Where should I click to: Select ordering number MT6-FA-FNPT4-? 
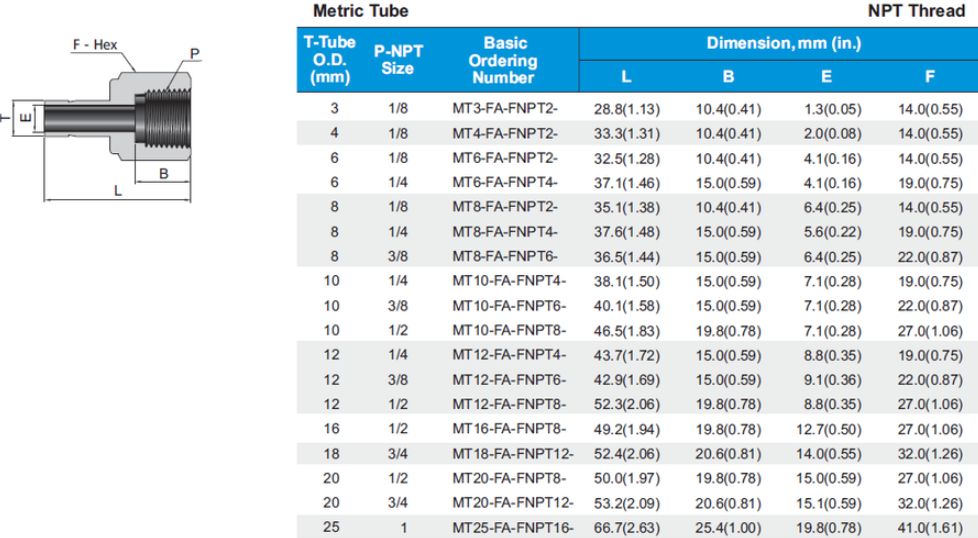[504, 183]
